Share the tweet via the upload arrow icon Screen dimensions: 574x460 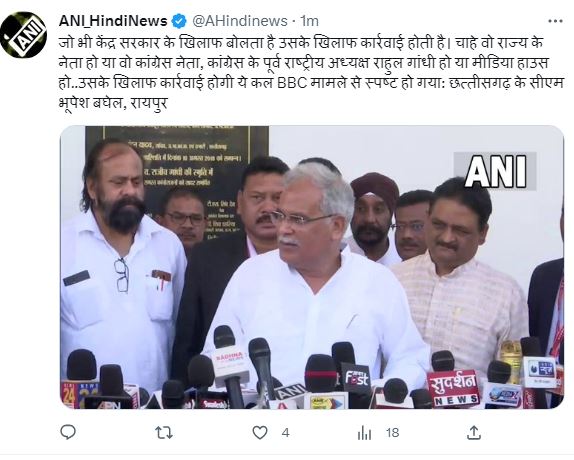(474, 433)
